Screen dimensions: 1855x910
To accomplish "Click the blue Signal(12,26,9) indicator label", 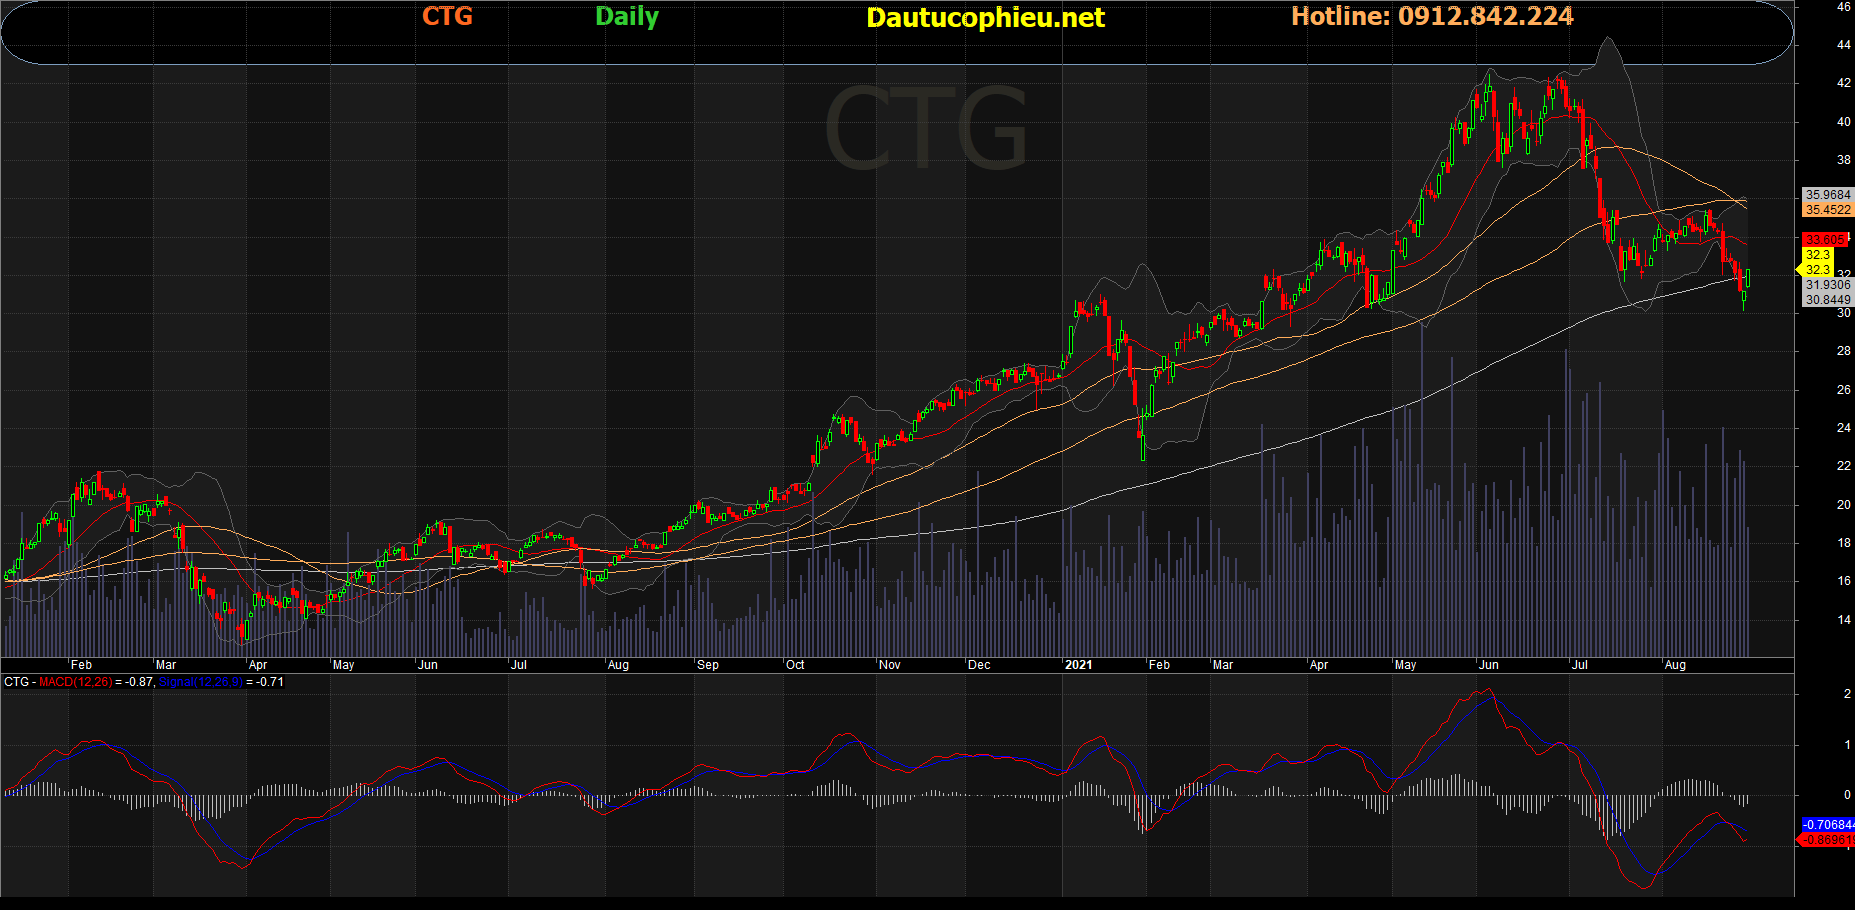I will click(200, 682).
